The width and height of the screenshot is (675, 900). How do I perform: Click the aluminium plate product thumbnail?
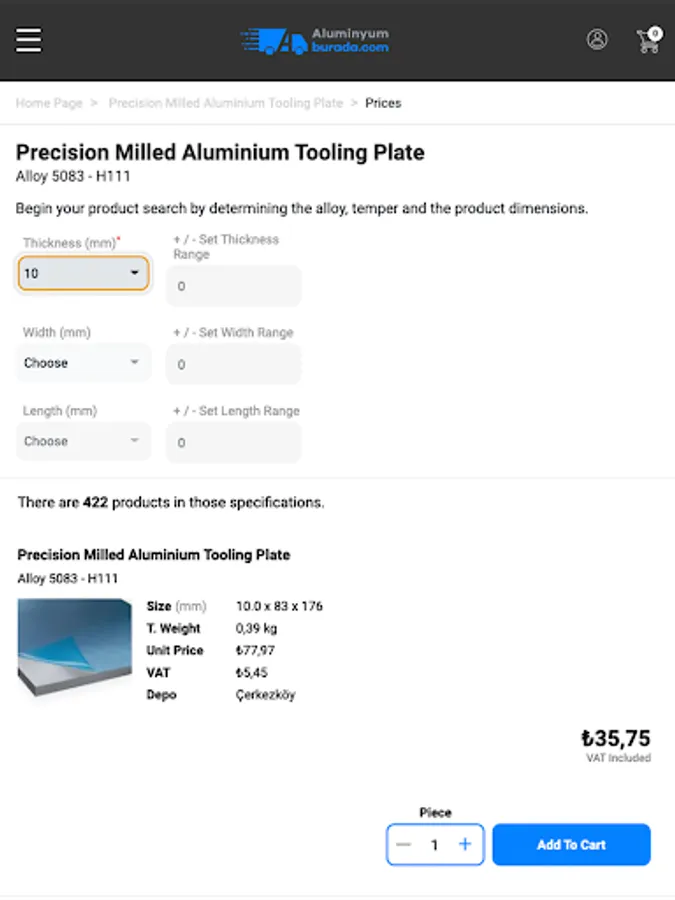click(x=74, y=648)
